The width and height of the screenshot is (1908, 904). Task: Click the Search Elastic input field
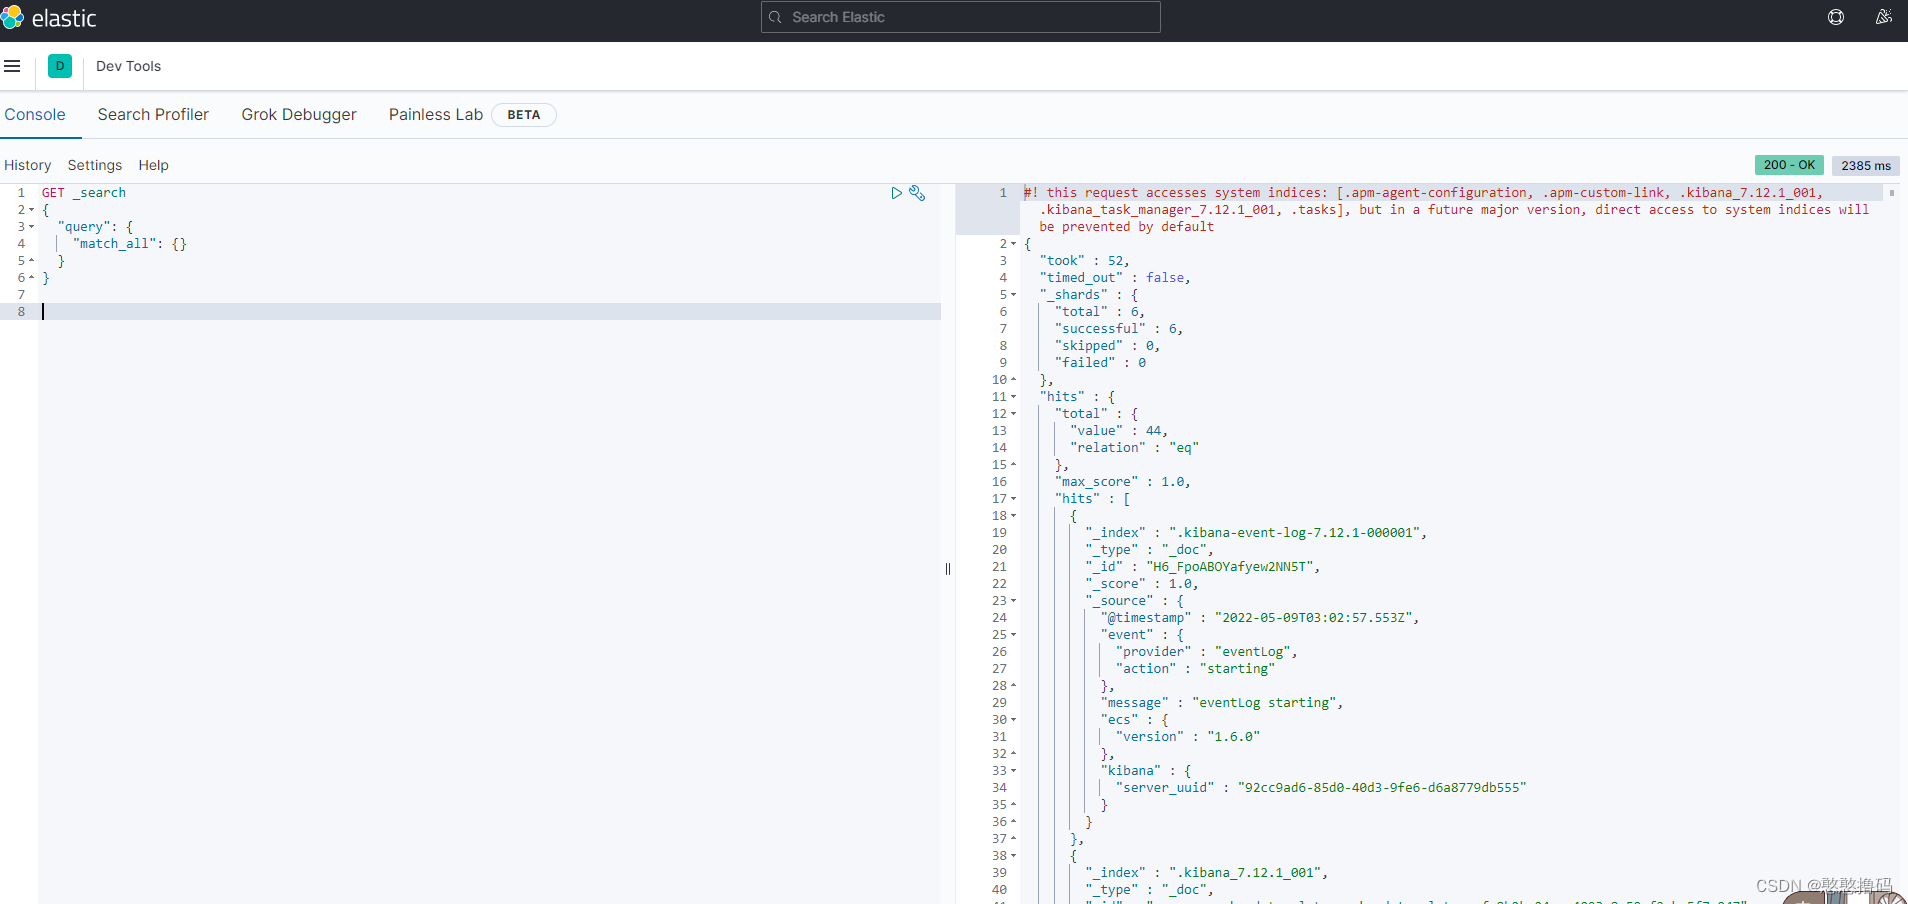point(961,17)
